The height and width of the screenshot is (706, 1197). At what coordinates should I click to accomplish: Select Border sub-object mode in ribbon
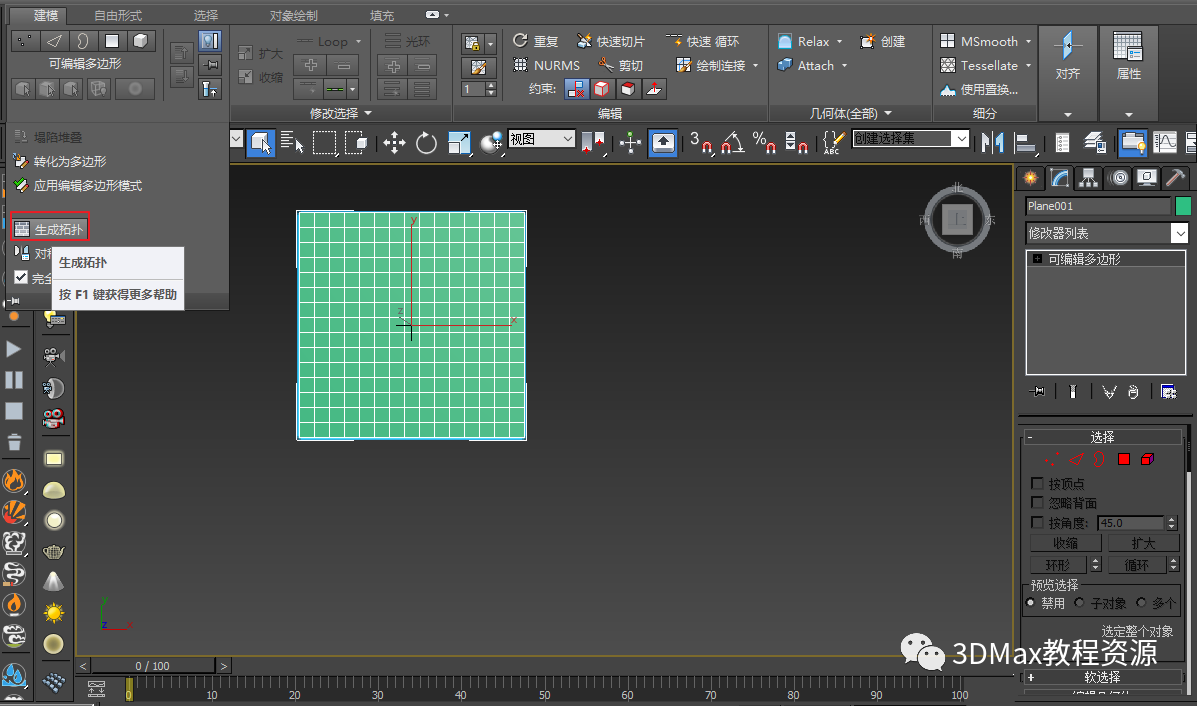pyautogui.click(x=82, y=40)
